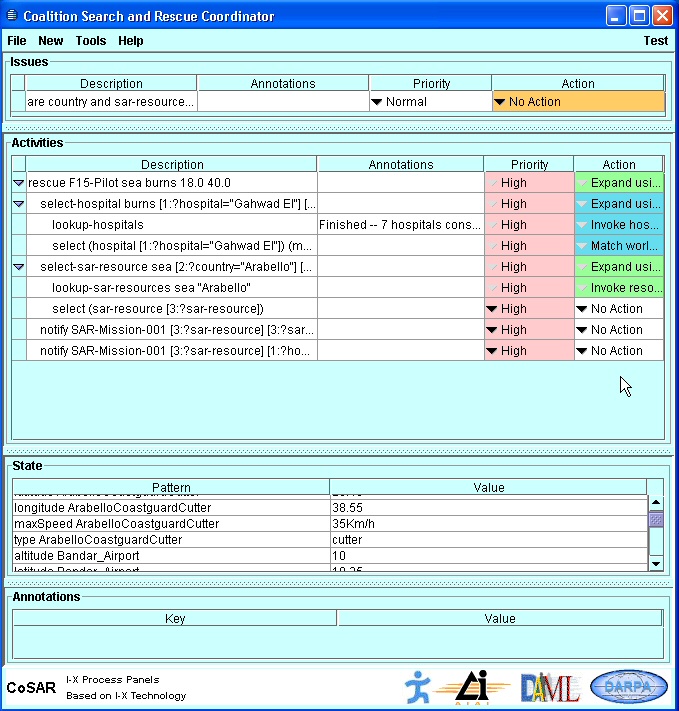The image size is (679, 711).
Task: Open the Test menu
Action: (656, 41)
